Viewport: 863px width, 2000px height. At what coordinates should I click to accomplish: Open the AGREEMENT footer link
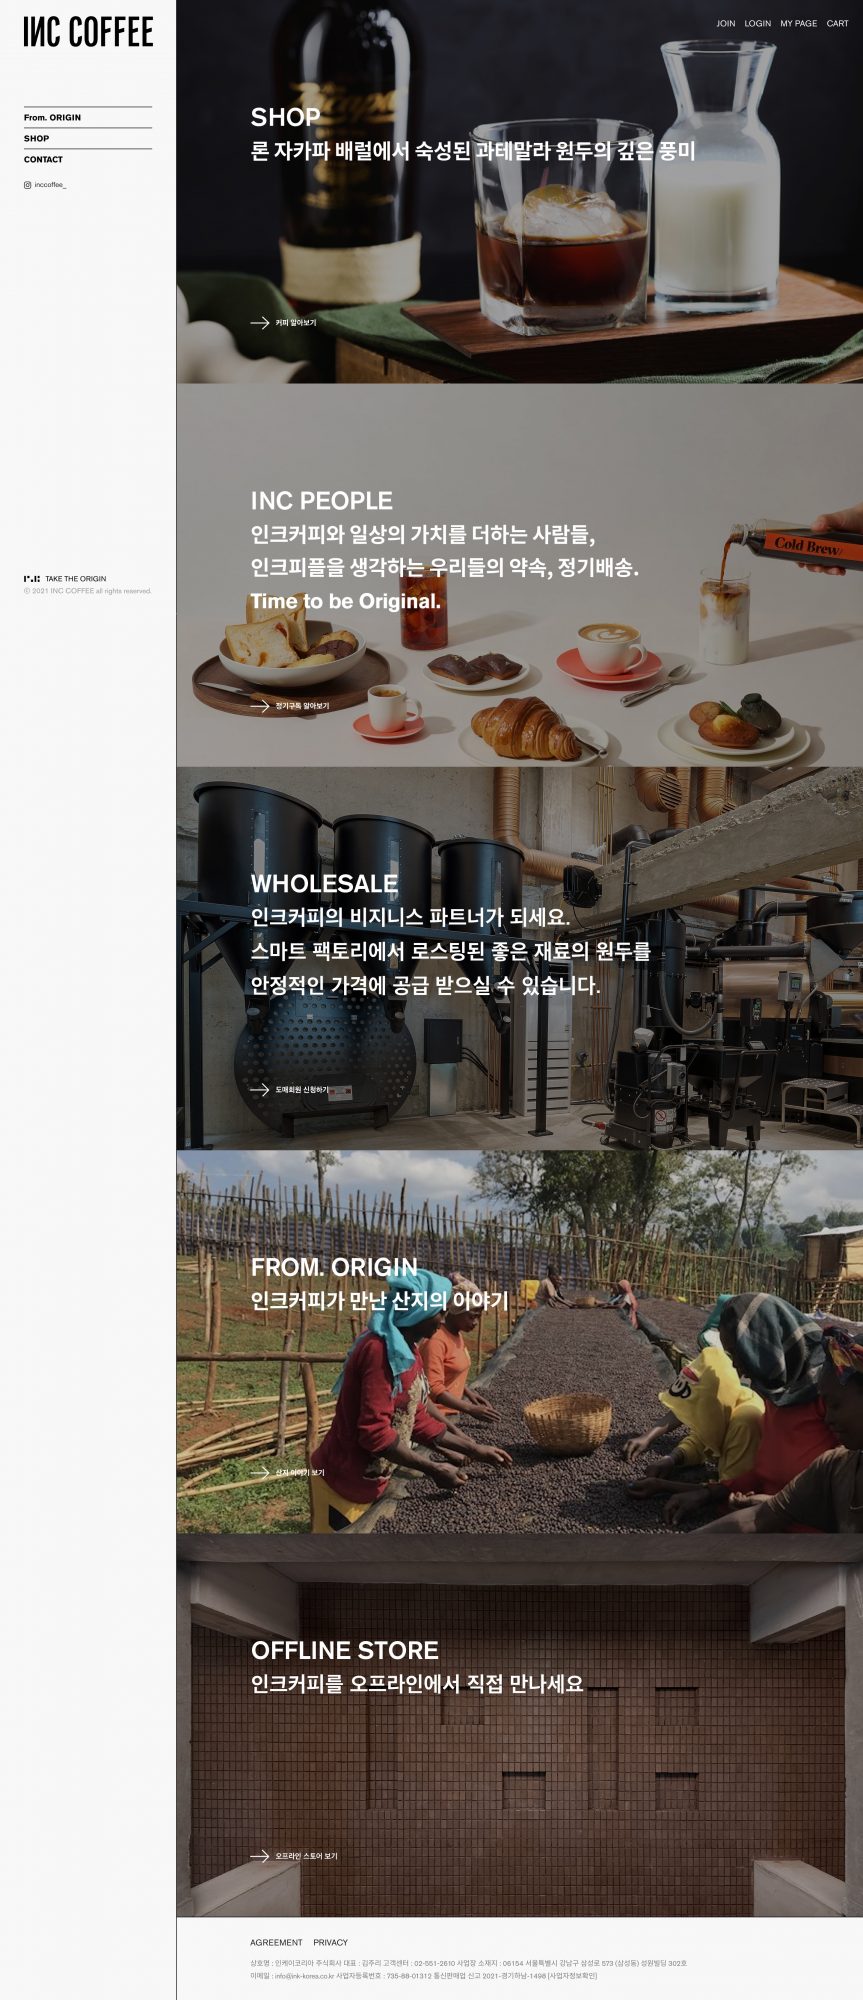(x=276, y=1942)
